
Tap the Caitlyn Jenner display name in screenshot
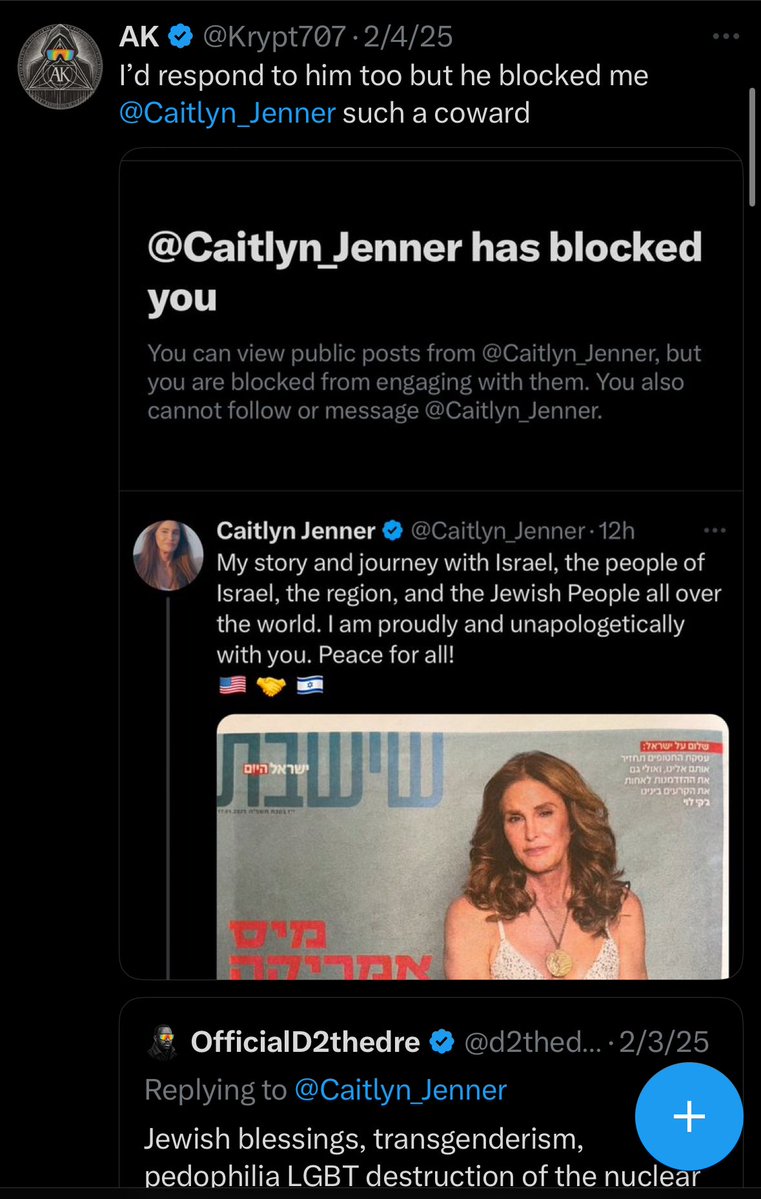pyautogui.click(x=296, y=530)
